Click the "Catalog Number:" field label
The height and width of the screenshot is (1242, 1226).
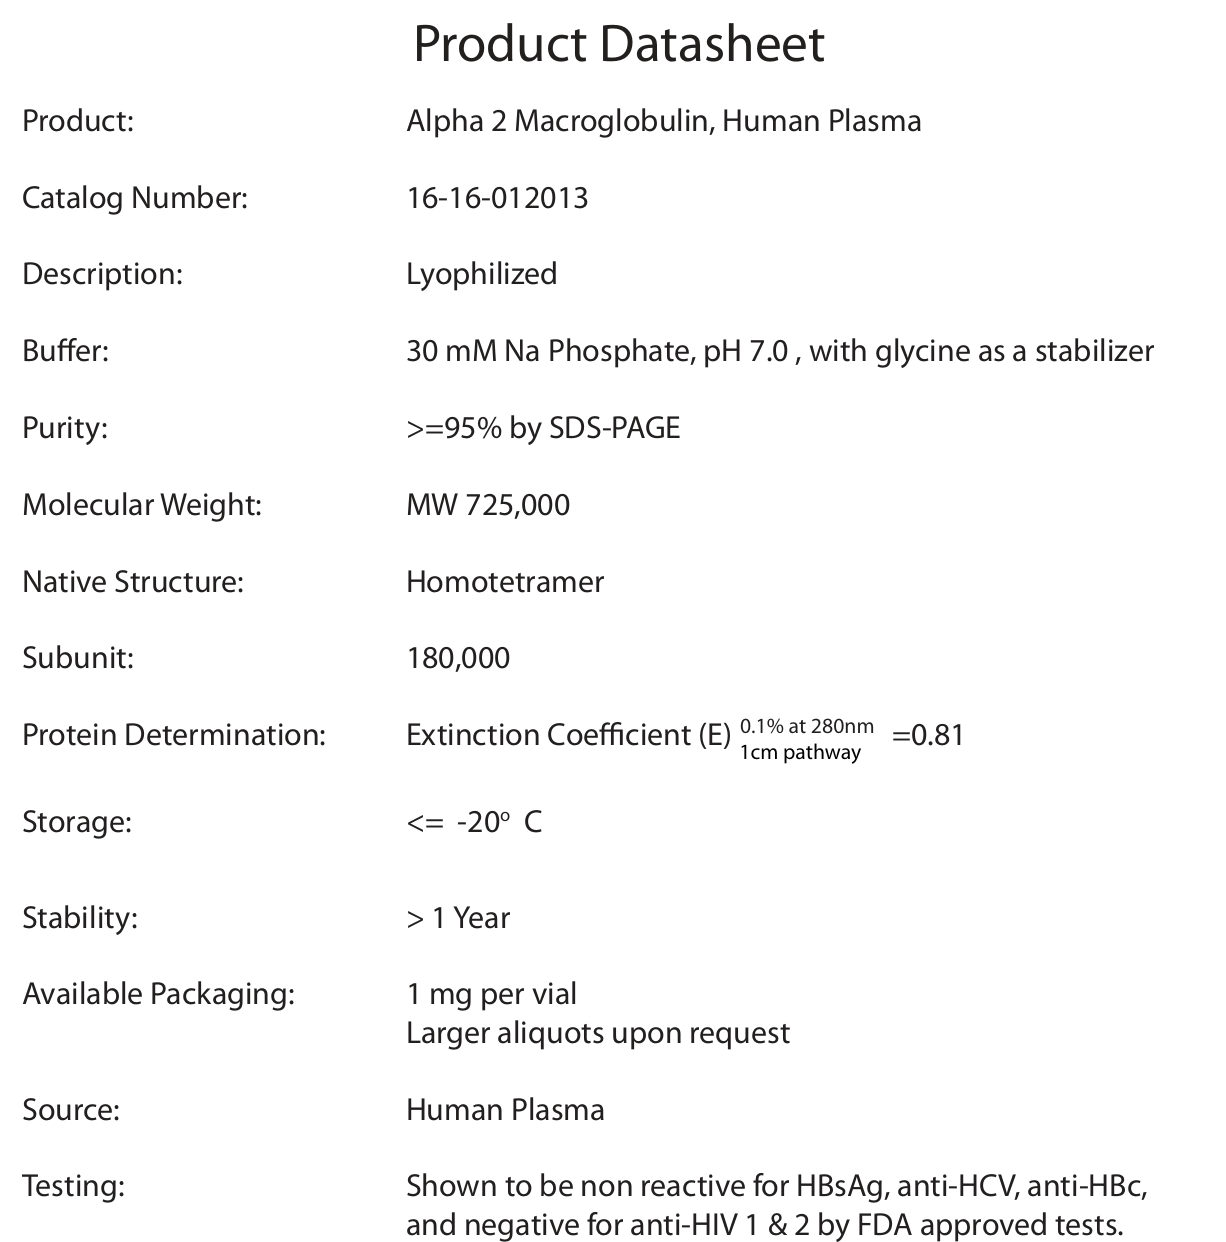135,198
